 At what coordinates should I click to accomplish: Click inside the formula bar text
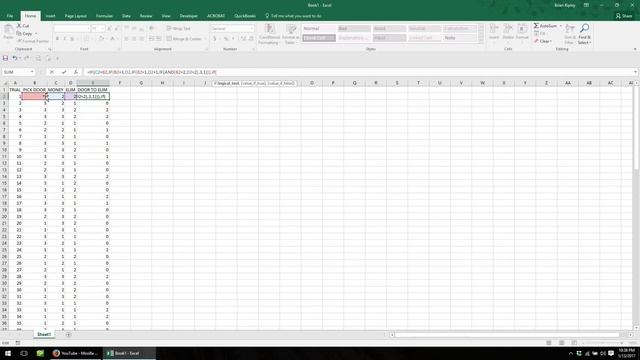pyautogui.click(x=152, y=72)
